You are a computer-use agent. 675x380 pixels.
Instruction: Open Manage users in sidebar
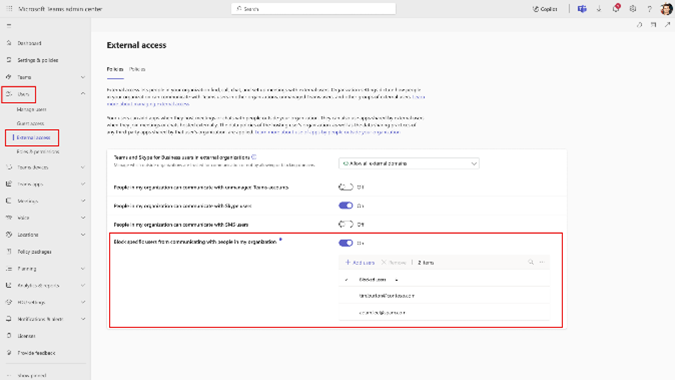pyautogui.click(x=31, y=110)
